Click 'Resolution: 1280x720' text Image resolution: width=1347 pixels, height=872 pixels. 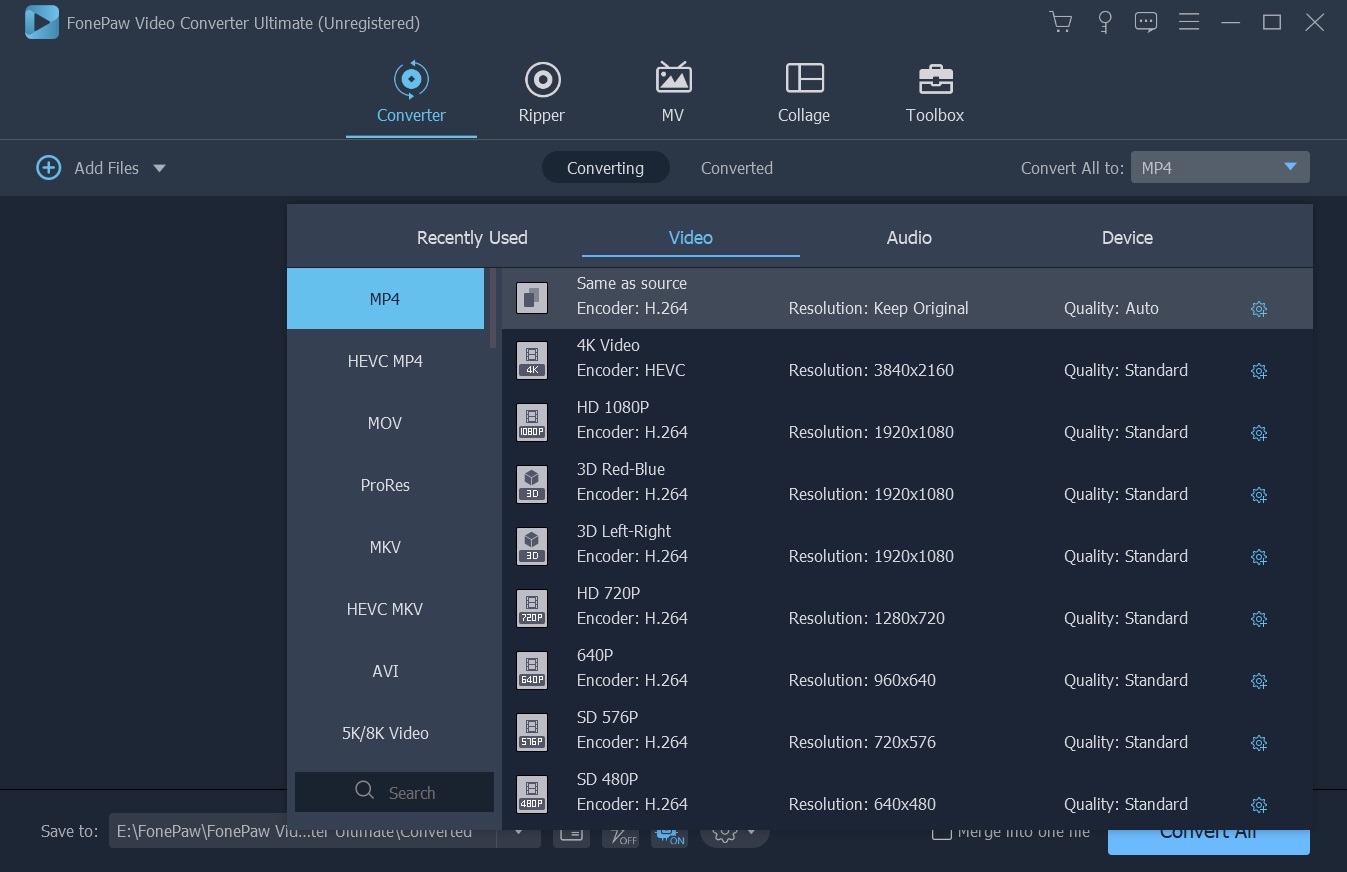click(867, 618)
